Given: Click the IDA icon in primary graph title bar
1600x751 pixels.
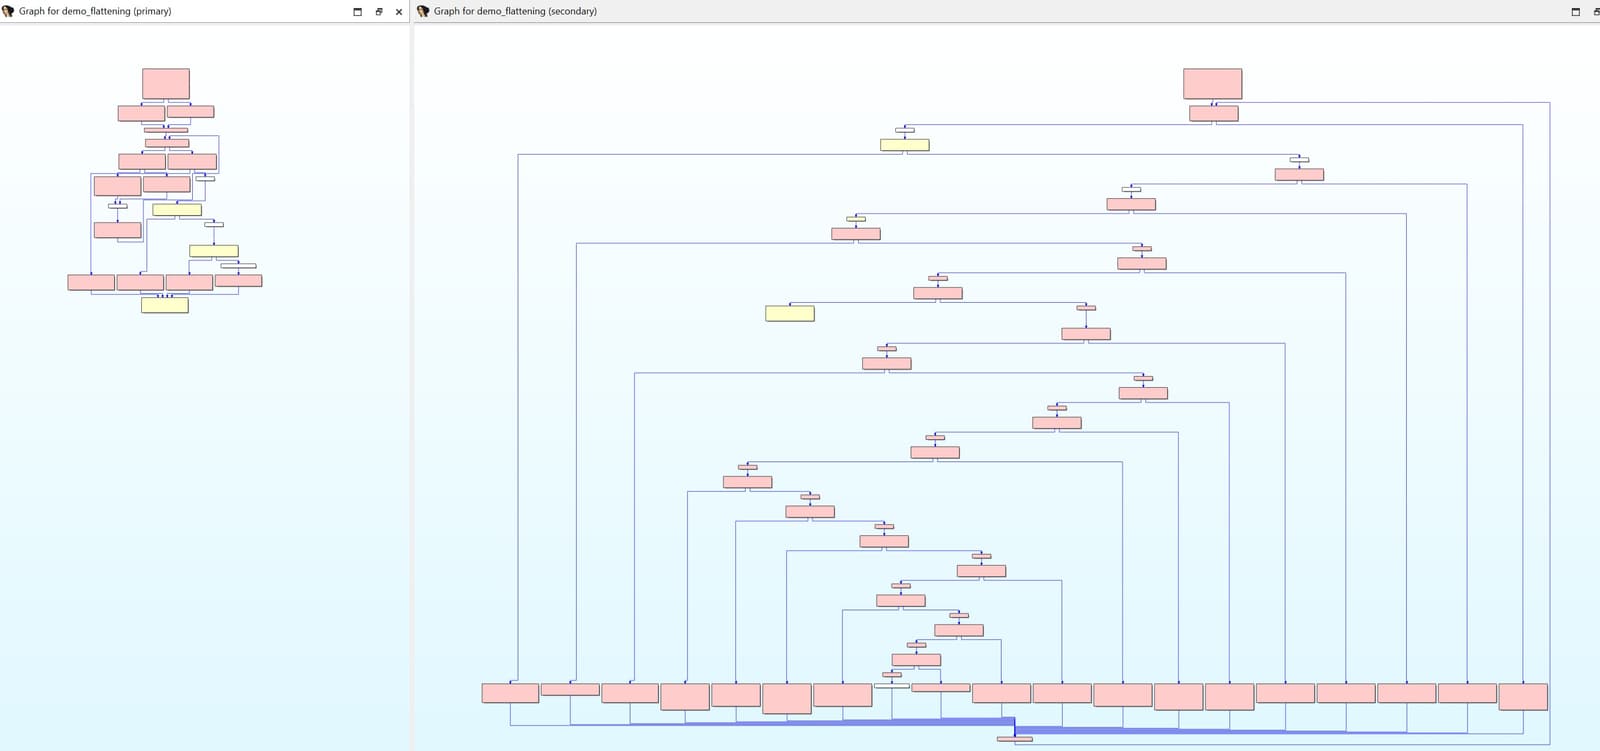Looking at the screenshot, I should pyautogui.click(x=8, y=11).
